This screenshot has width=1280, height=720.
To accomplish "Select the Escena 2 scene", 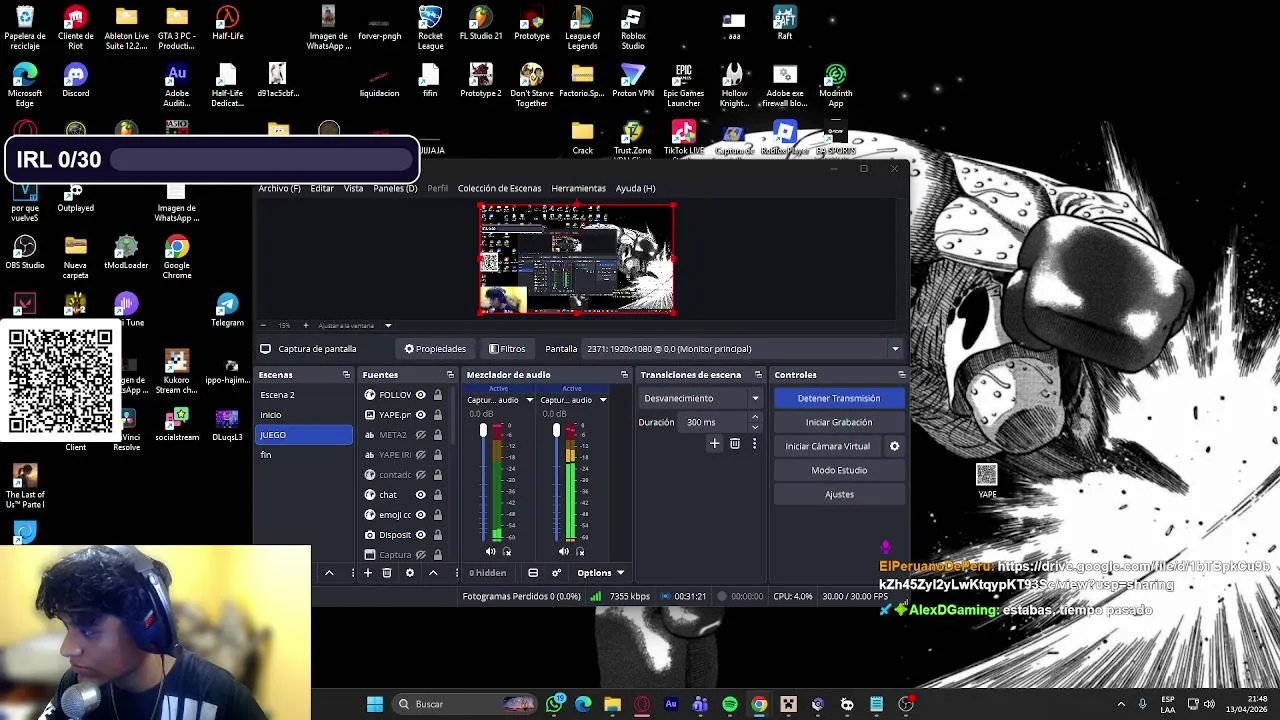I will (304, 395).
